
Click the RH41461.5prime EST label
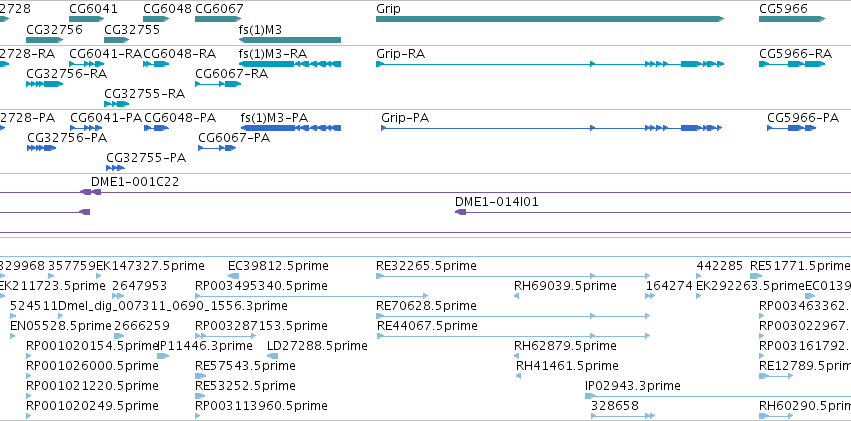click(567, 366)
